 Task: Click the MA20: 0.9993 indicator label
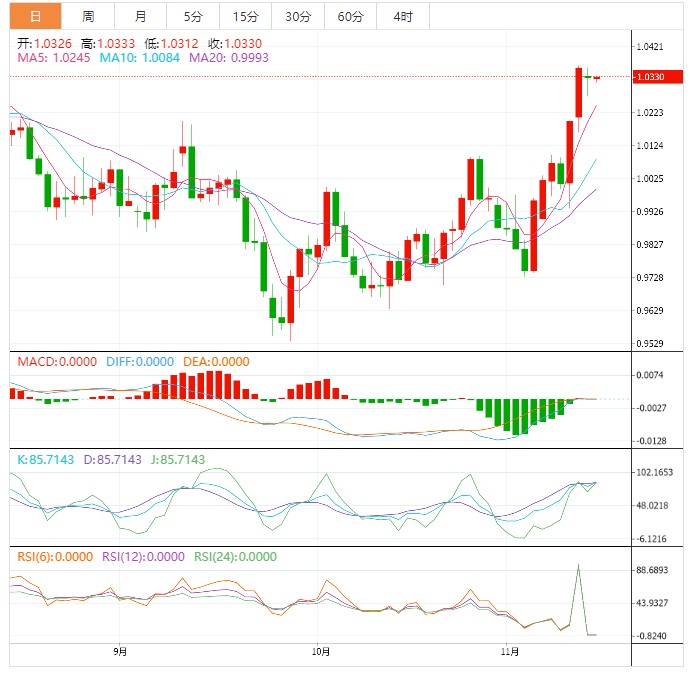tap(229, 58)
